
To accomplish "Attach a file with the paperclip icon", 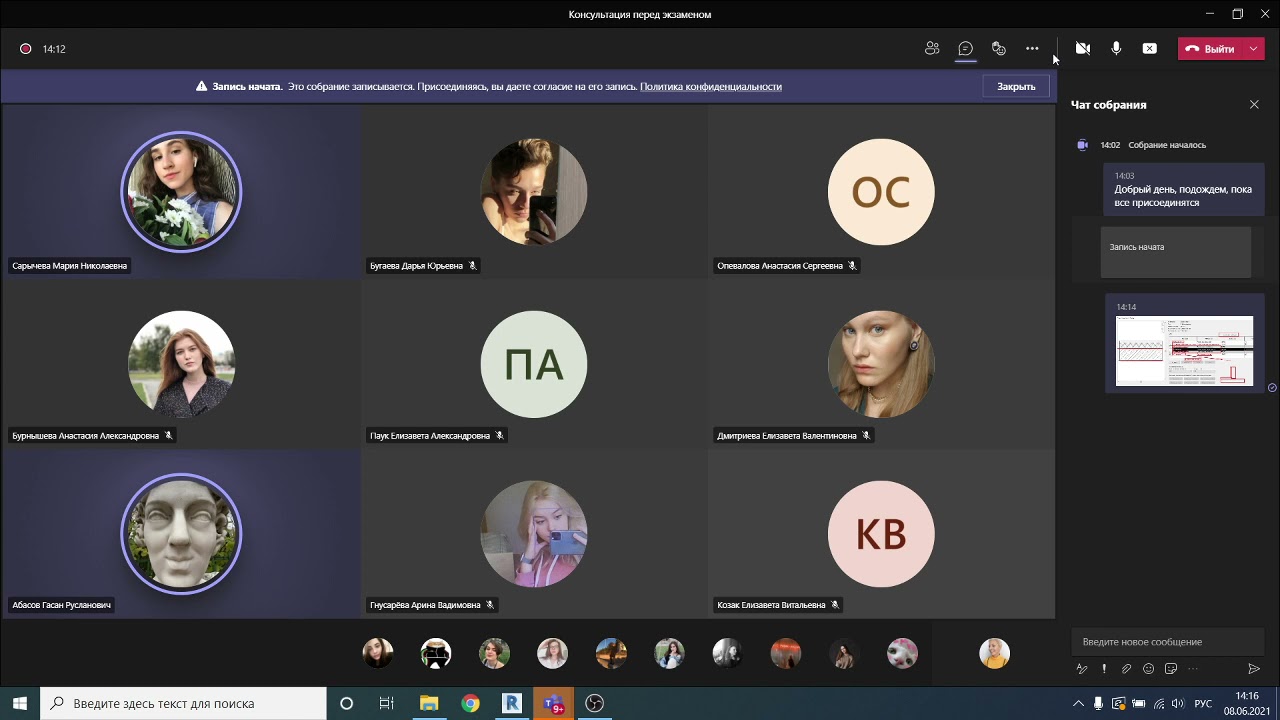I will (x=1126, y=669).
